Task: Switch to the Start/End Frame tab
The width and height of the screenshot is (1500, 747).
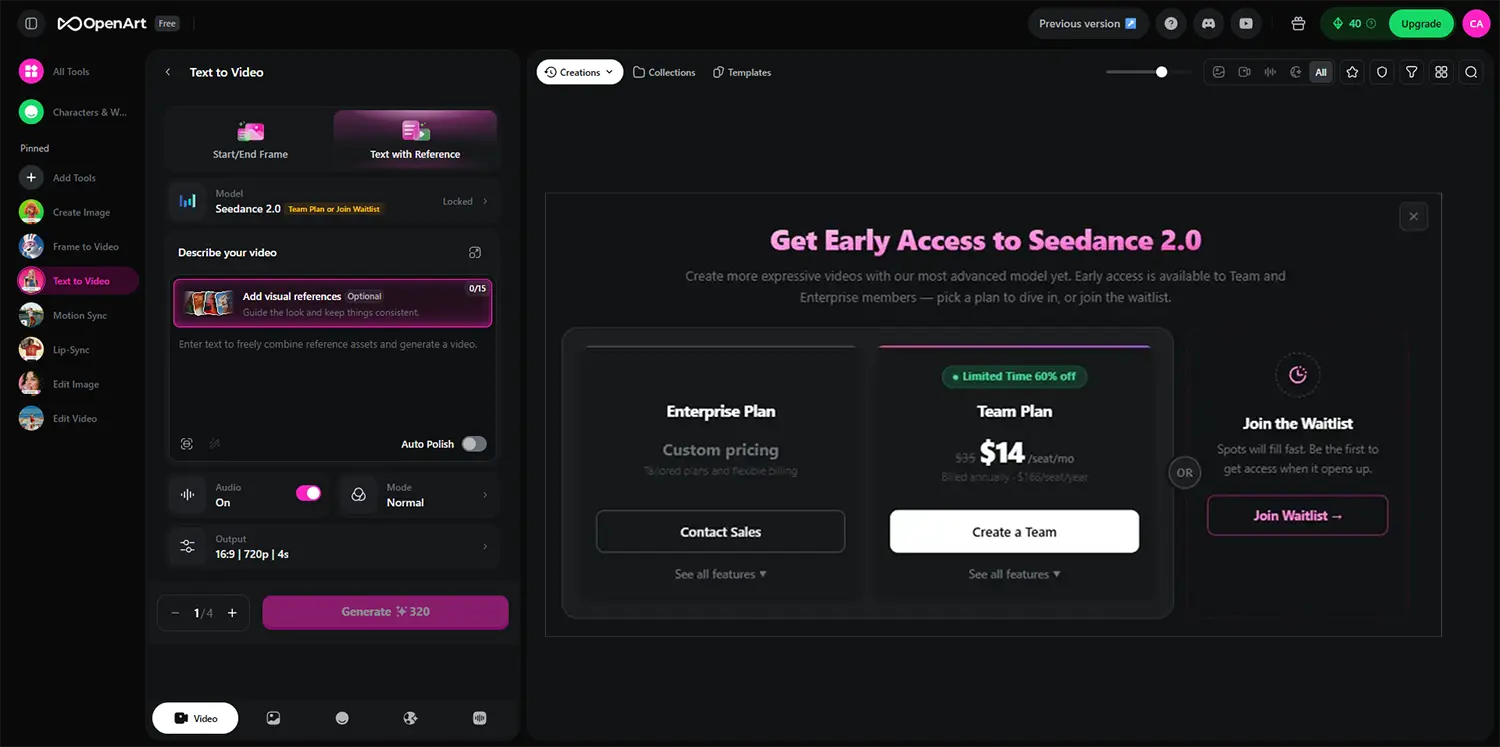Action: 250,140
